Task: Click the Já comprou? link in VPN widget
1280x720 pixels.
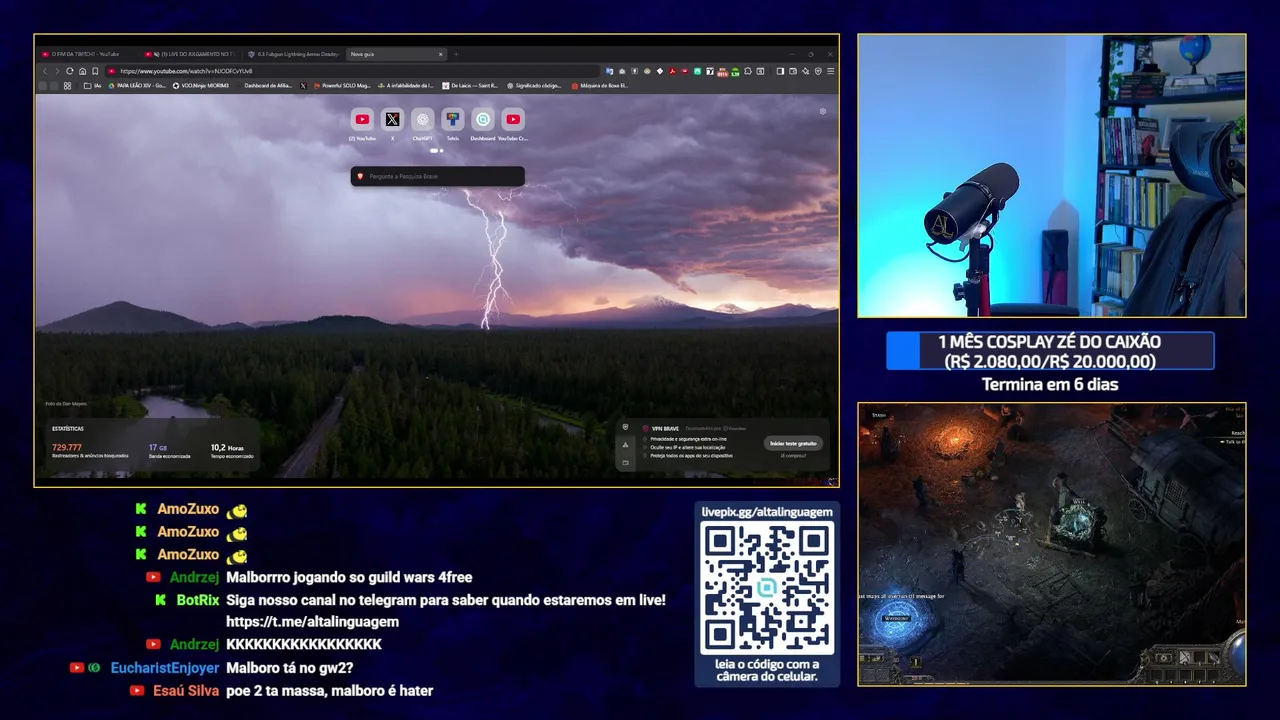Action: click(x=793, y=455)
